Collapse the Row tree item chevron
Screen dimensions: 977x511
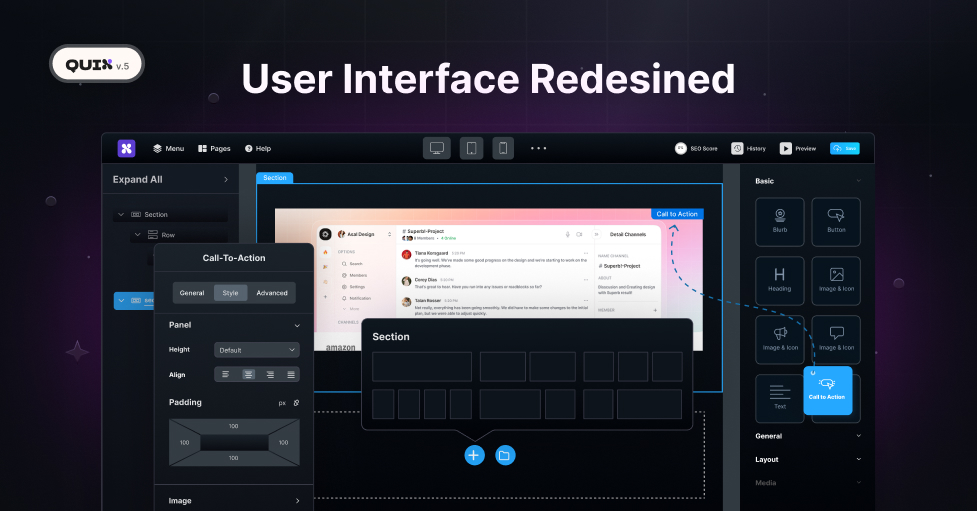(x=138, y=235)
